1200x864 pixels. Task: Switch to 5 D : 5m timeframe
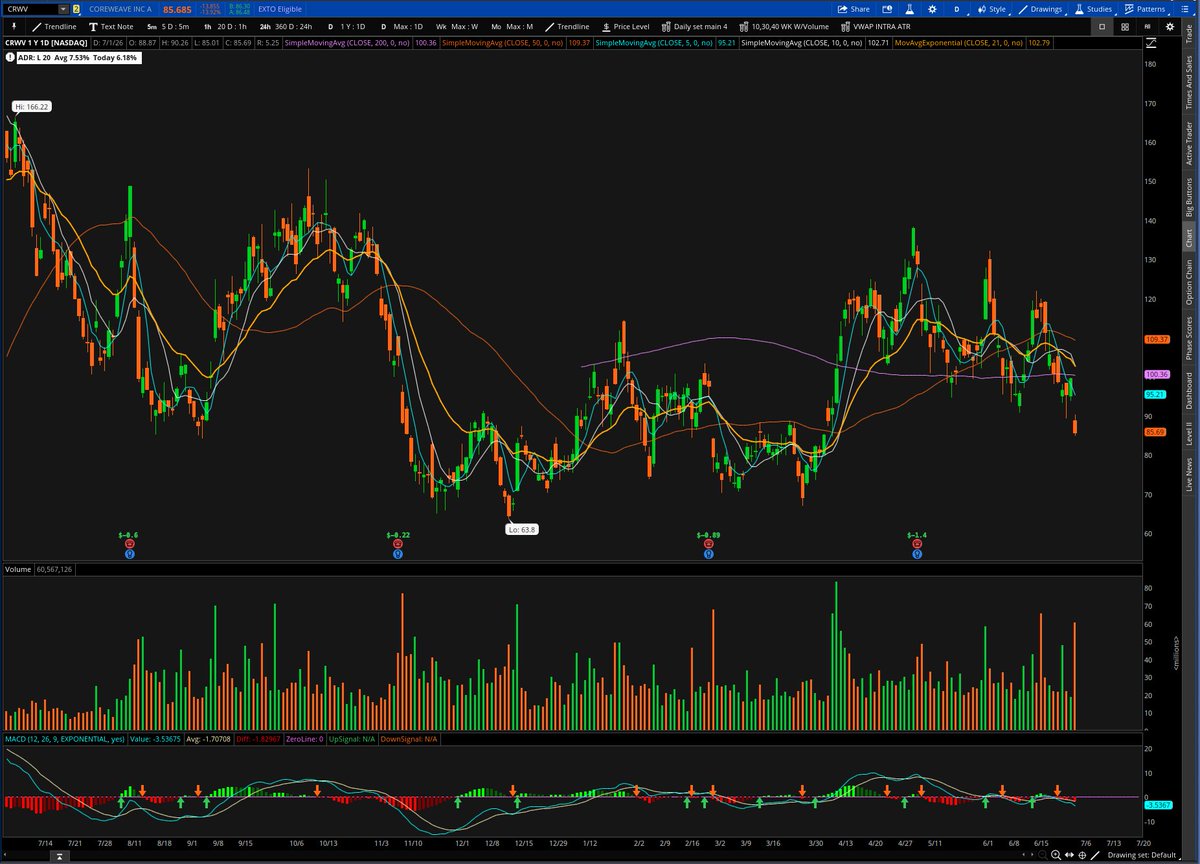pos(166,26)
